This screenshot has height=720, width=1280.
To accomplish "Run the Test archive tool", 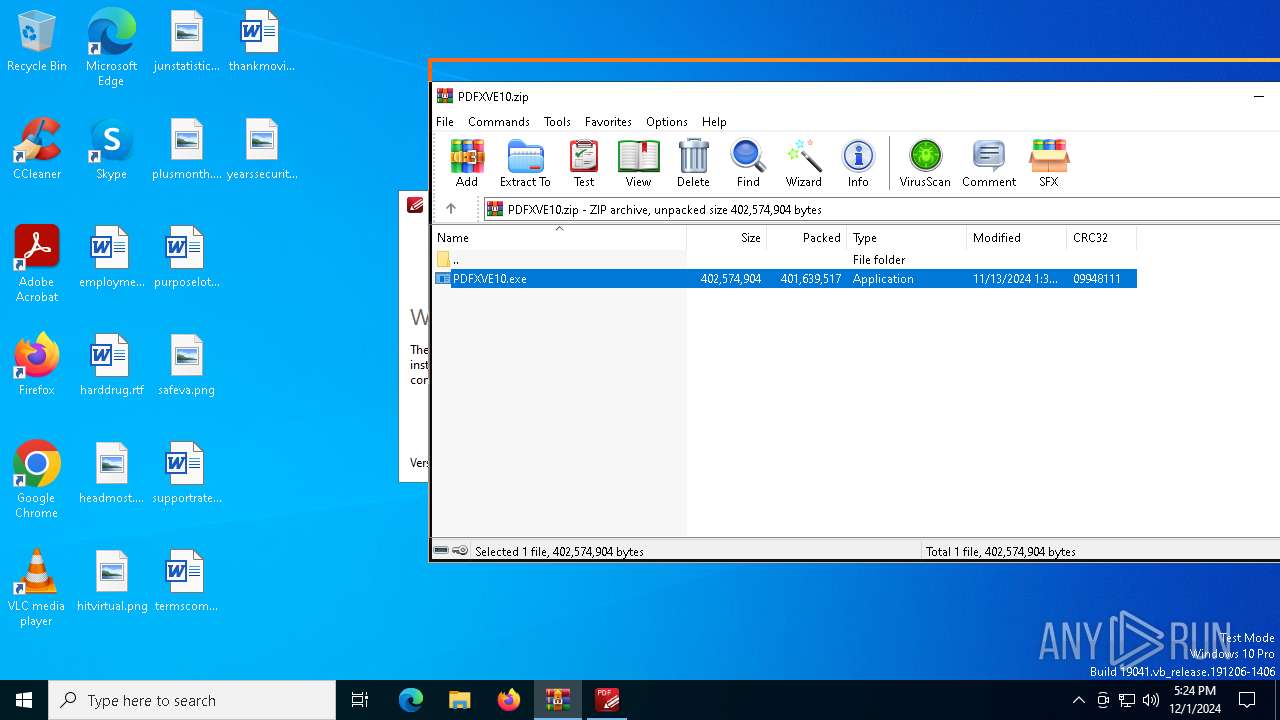I will (x=584, y=163).
